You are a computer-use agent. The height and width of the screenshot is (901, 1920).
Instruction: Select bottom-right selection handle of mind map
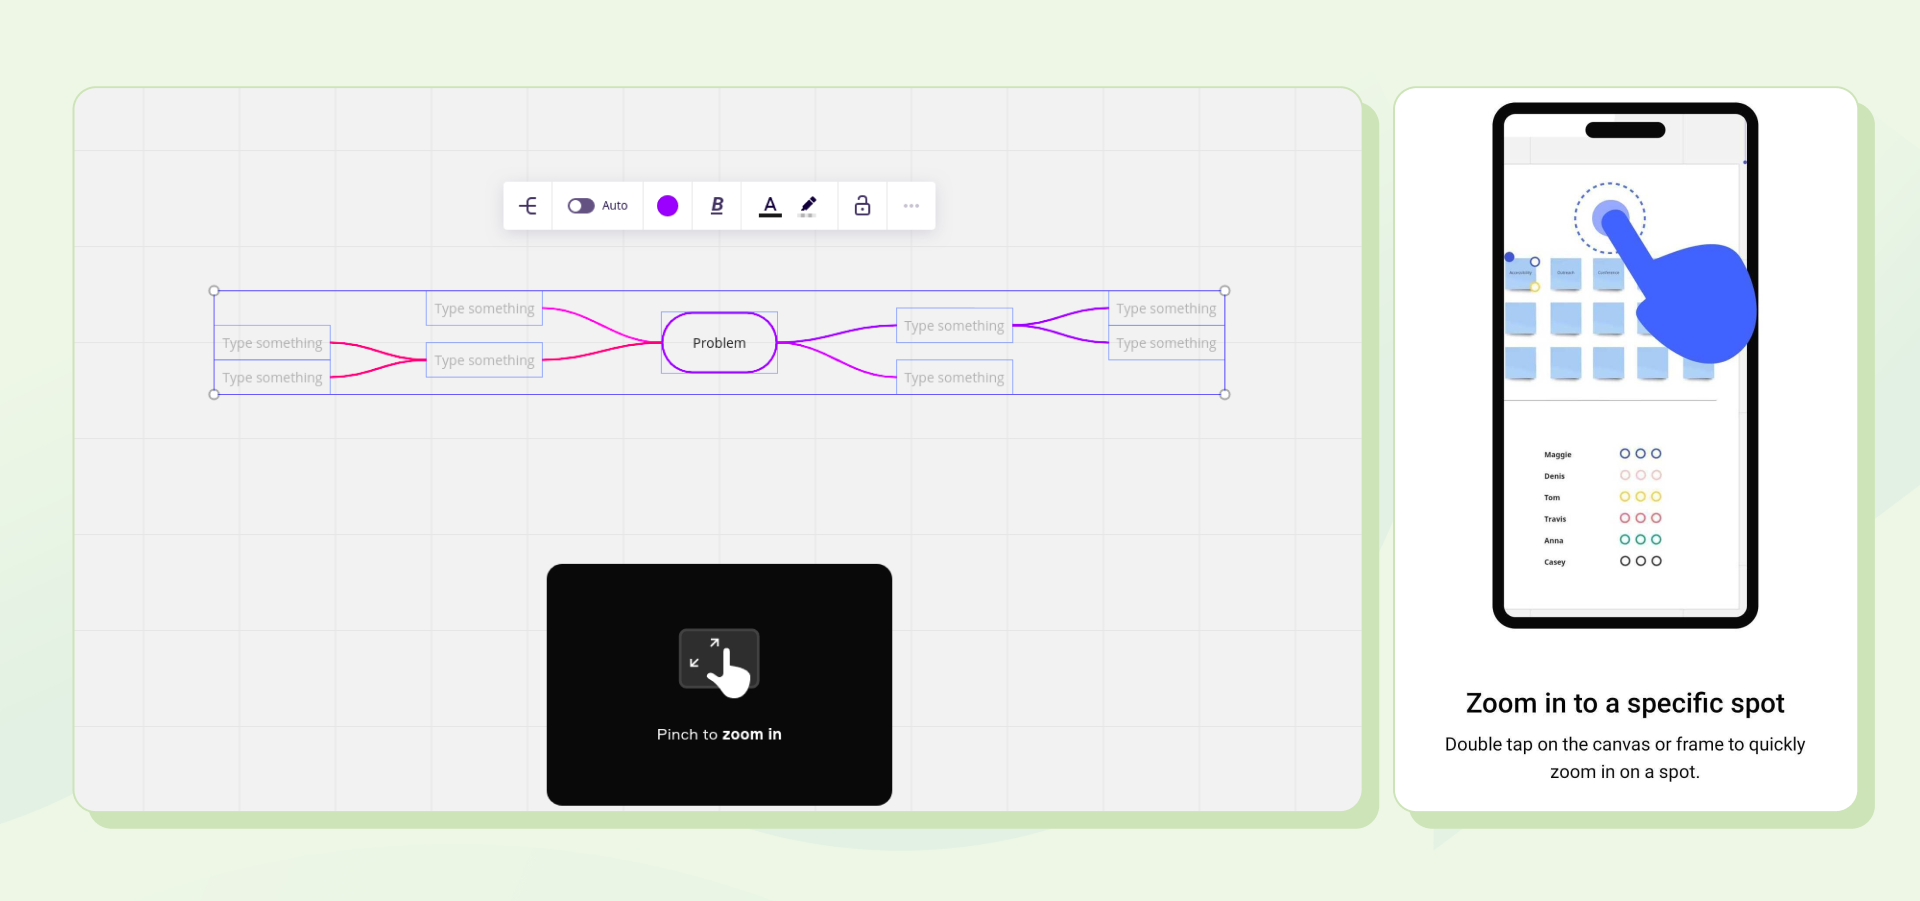click(1225, 394)
